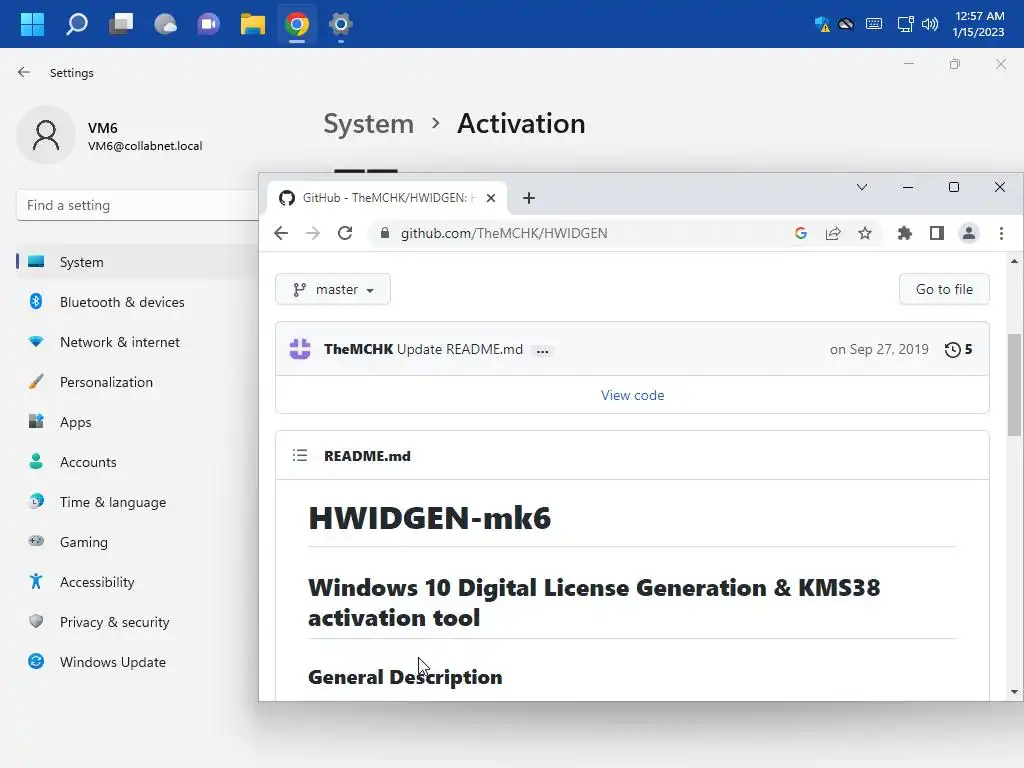Screen dimensions: 1024x768
Task: Open Privacy & security settings
Action: pos(114,622)
